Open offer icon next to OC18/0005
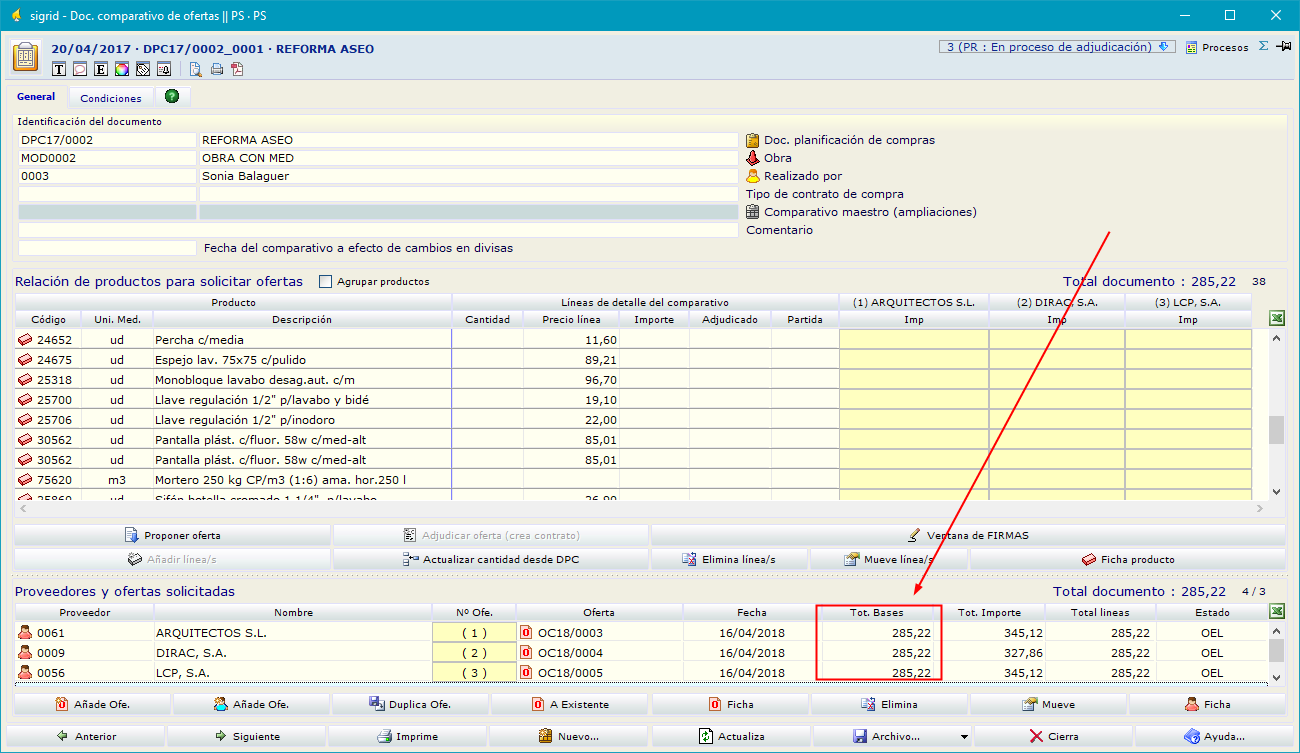 pos(526,673)
